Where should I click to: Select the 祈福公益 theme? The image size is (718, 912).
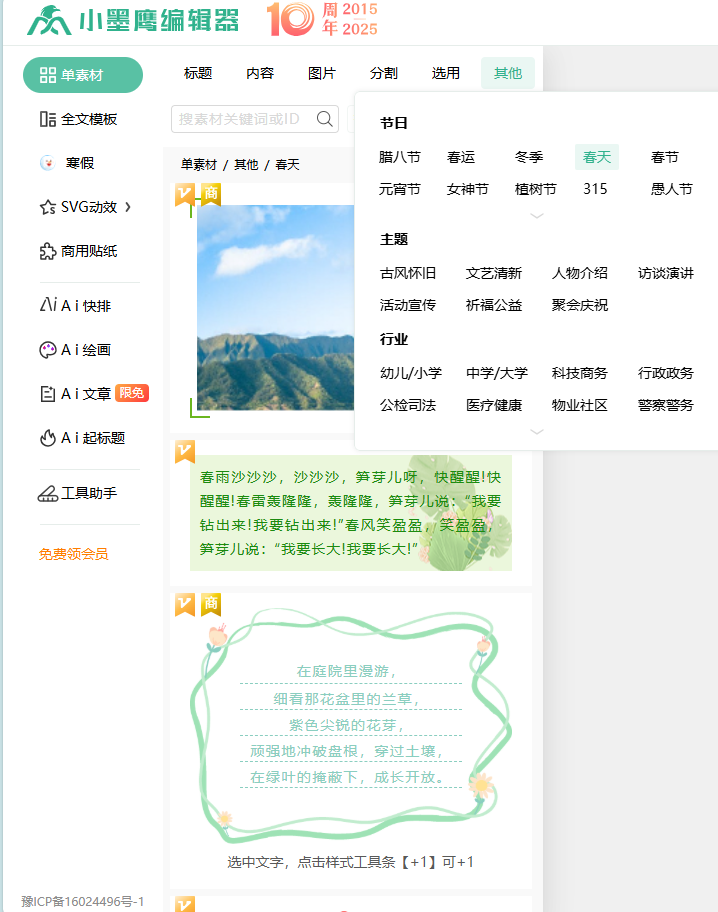tap(494, 305)
